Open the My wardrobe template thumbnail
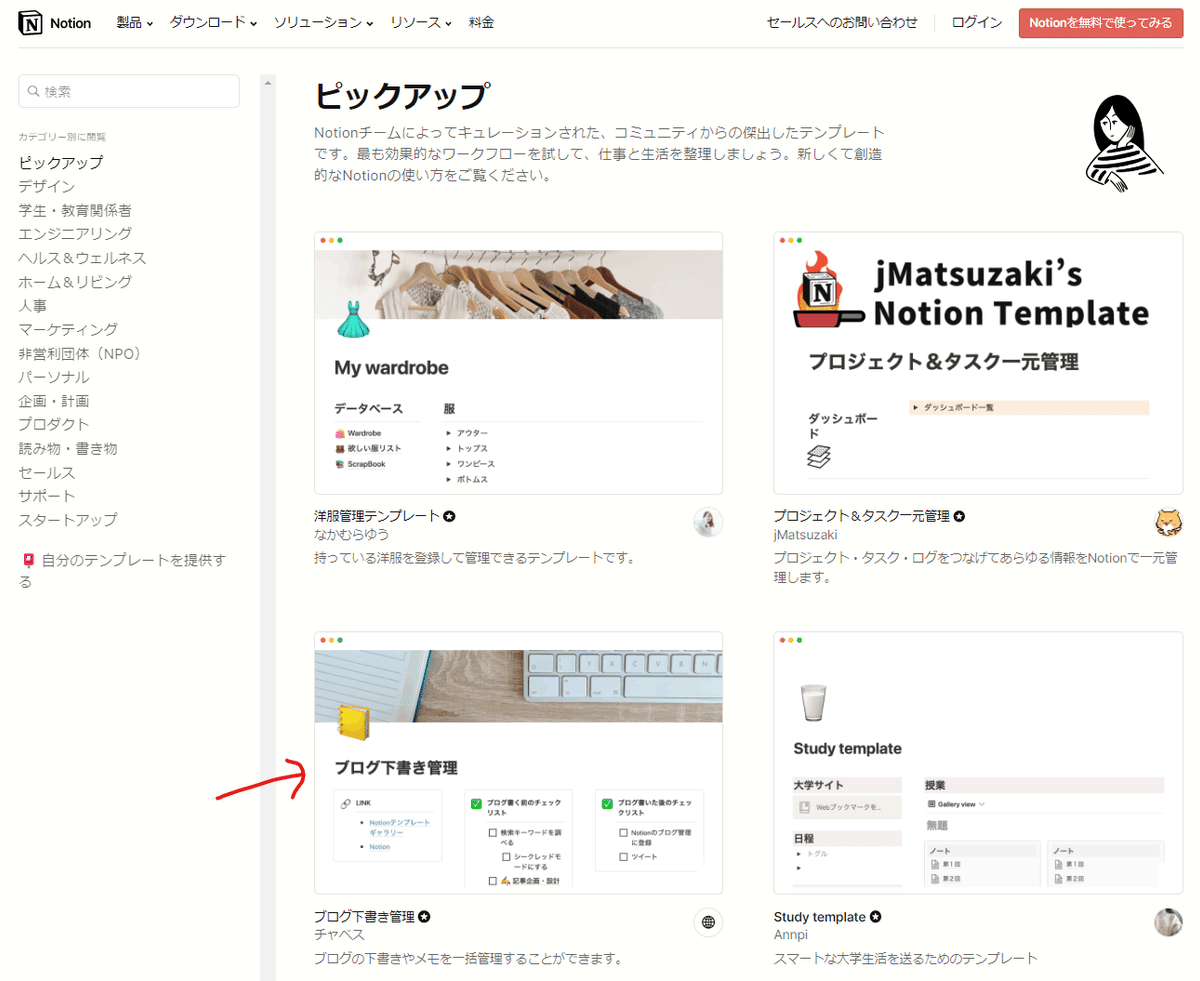Image resolution: width=1200 pixels, height=981 pixels. 518,363
